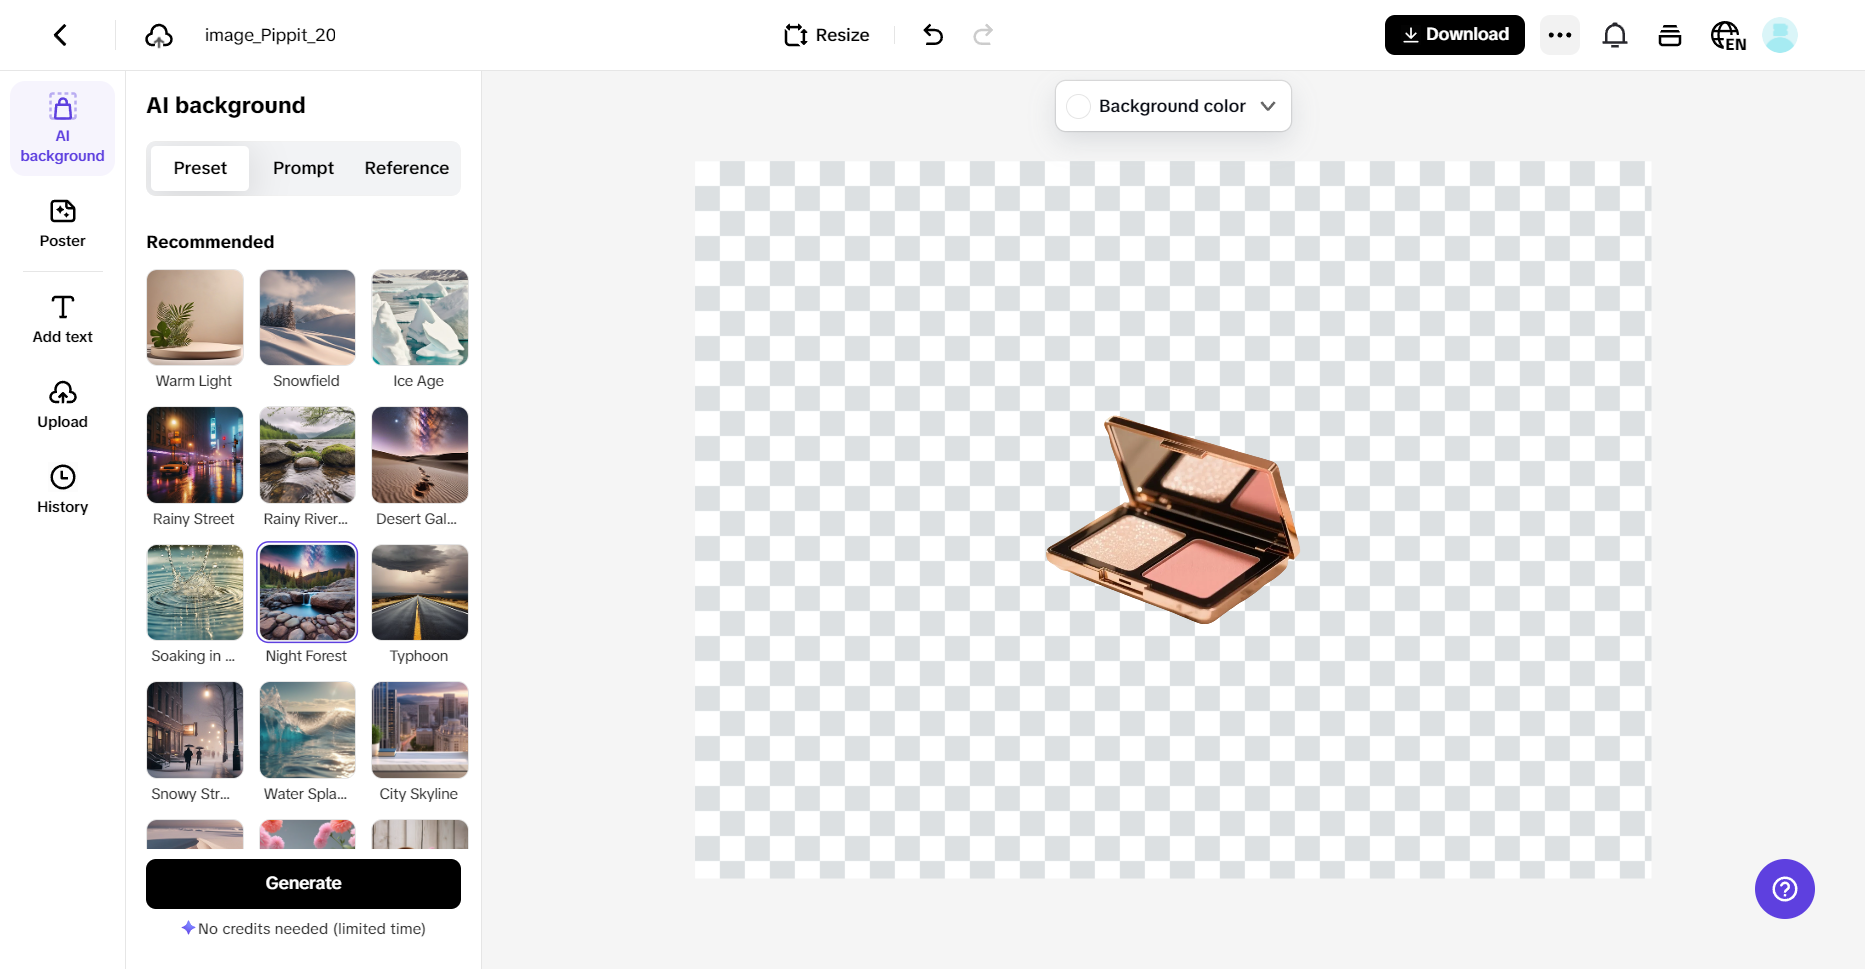Viewport: 1865px width, 969px height.
Task: Click the Generate button
Action: (x=303, y=884)
